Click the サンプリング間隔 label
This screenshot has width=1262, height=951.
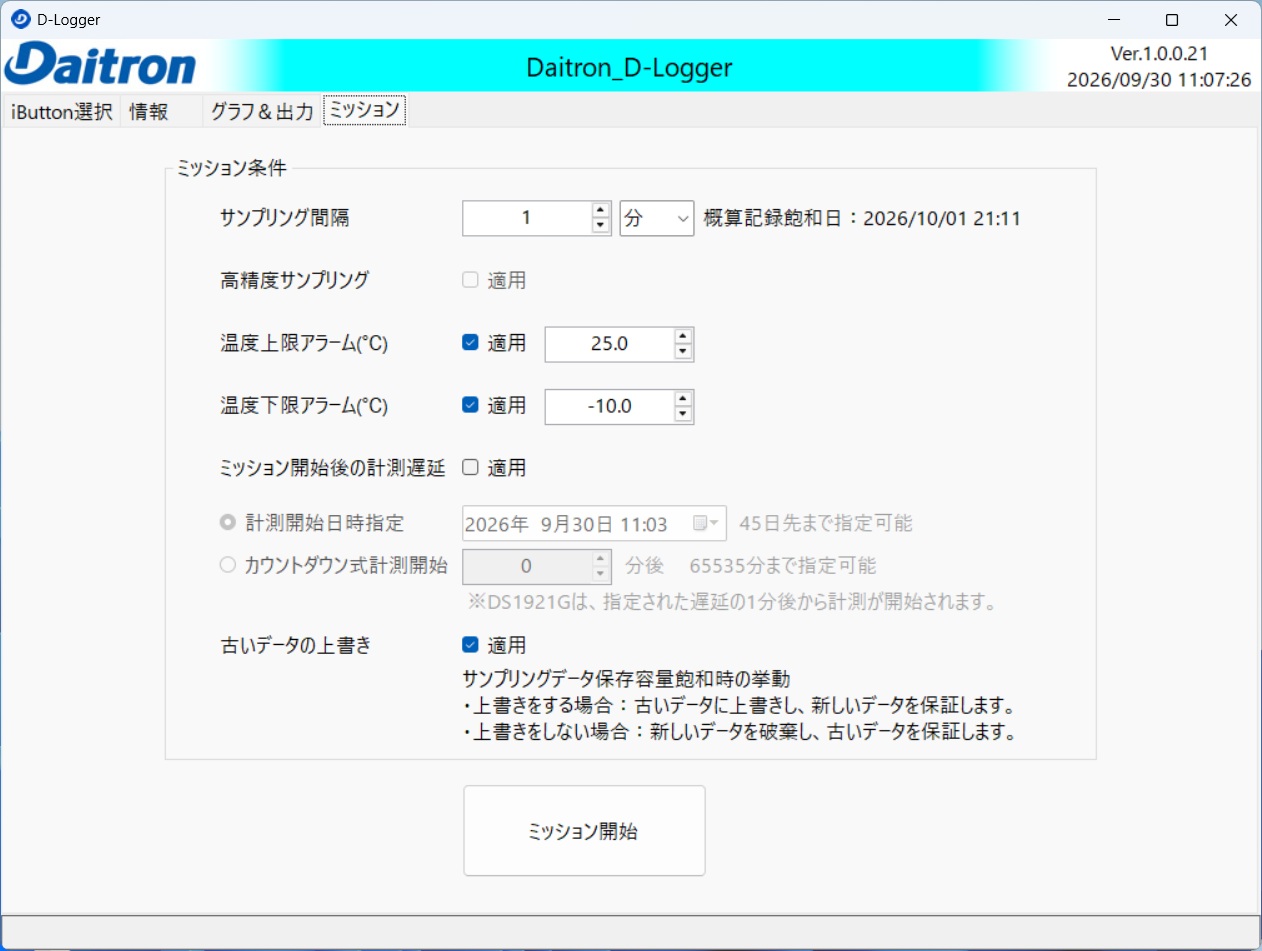(284, 218)
